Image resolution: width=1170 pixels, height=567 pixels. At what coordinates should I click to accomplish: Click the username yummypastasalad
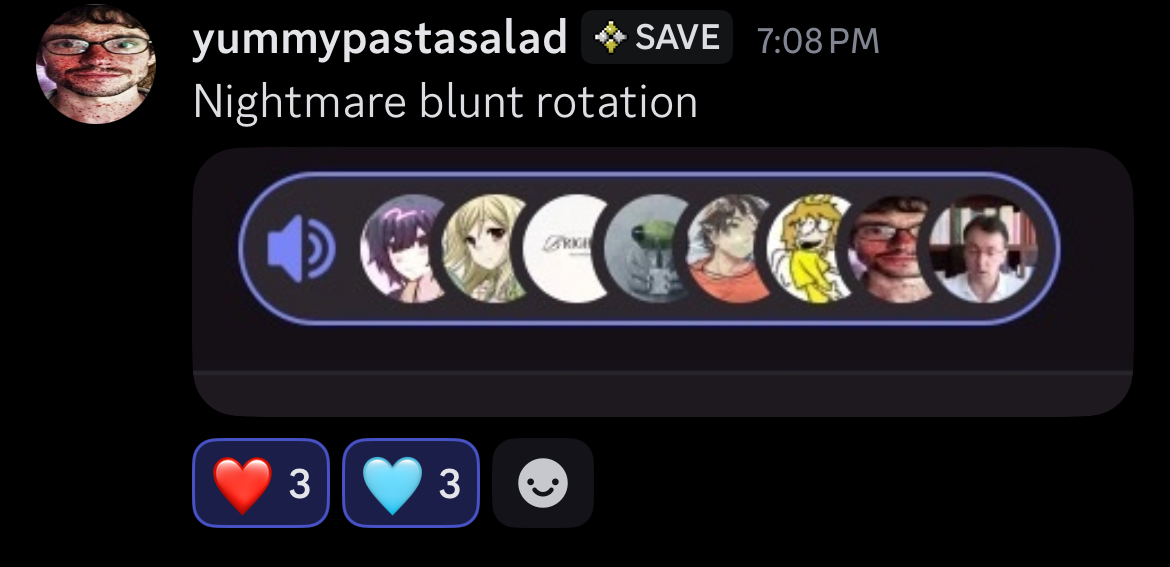pyautogui.click(x=380, y=38)
